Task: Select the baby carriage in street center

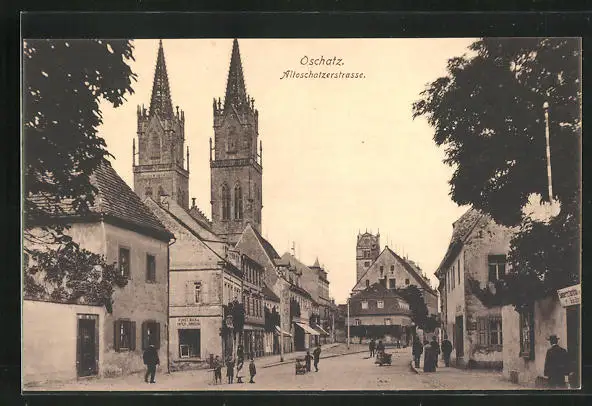Action: tap(384, 358)
